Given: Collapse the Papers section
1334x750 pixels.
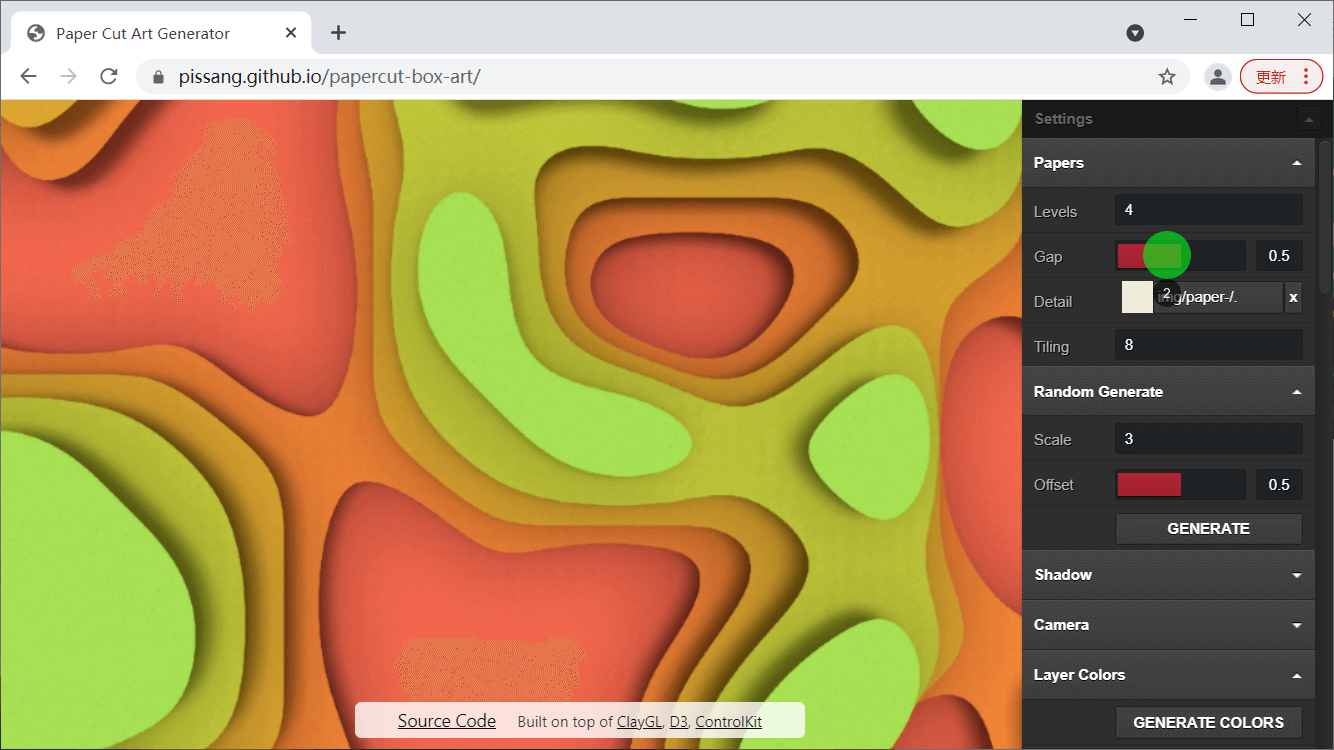Looking at the screenshot, I should [x=1297, y=163].
